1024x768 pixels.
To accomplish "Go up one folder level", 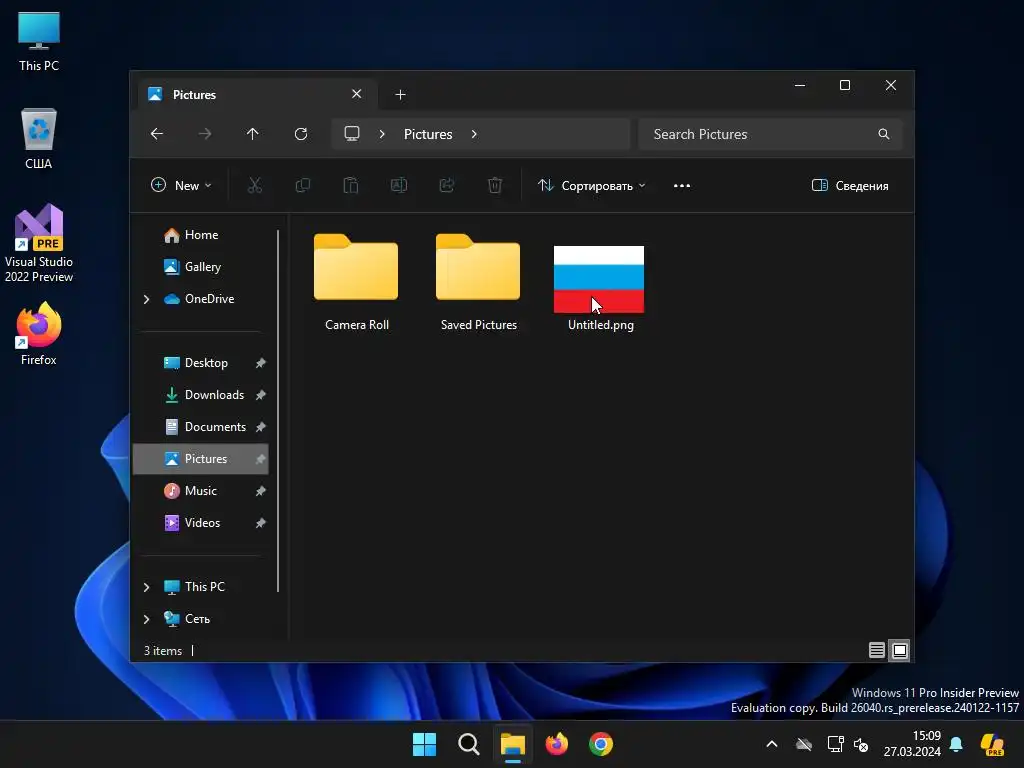I will [x=253, y=134].
